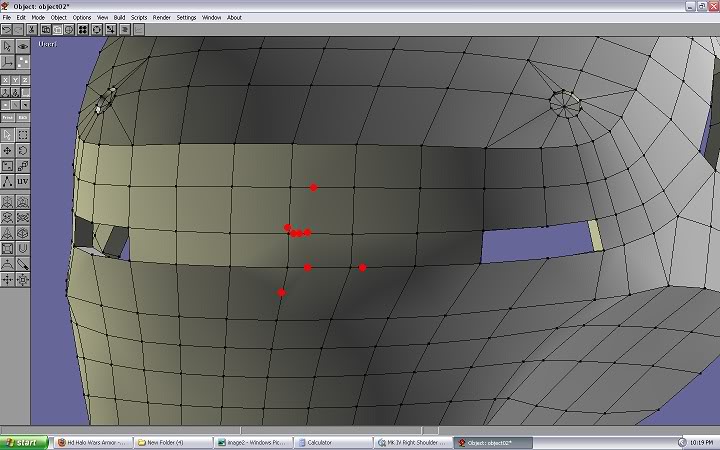The width and height of the screenshot is (720, 450).
Task: Activate the Rotate circular arrow tool
Action: (x=22, y=151)
